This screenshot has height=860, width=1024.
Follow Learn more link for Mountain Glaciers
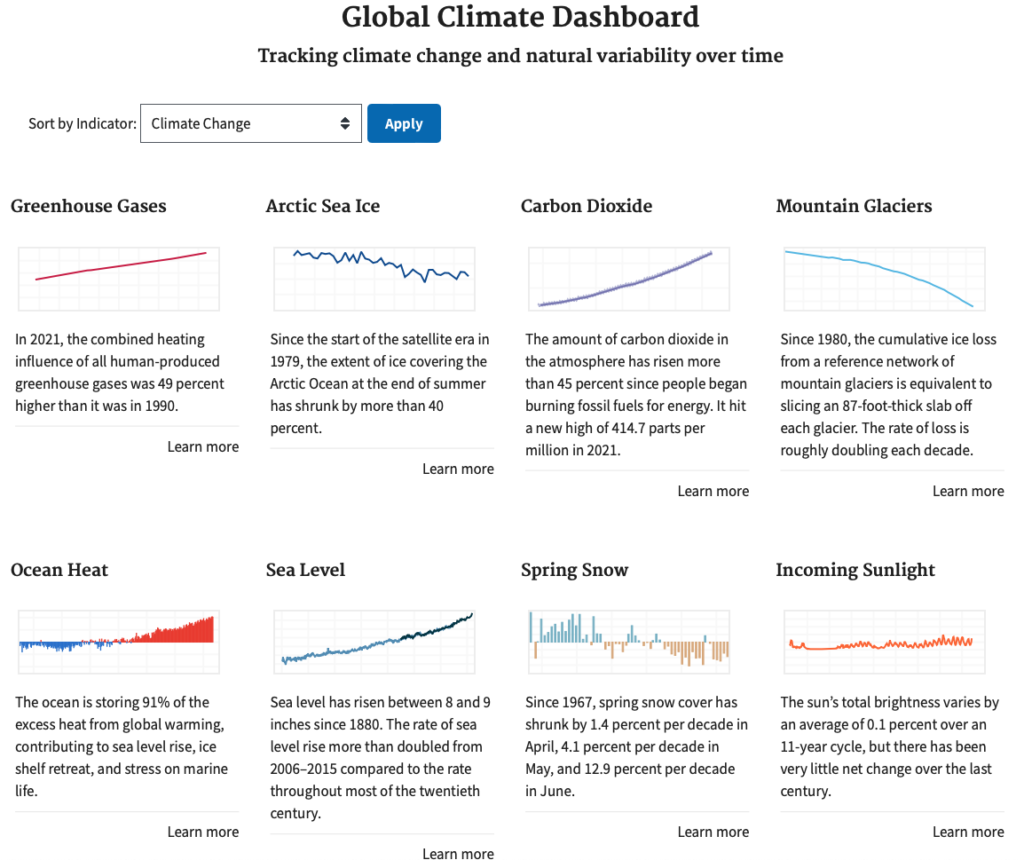pyautogui.click(x=968, y=491)
